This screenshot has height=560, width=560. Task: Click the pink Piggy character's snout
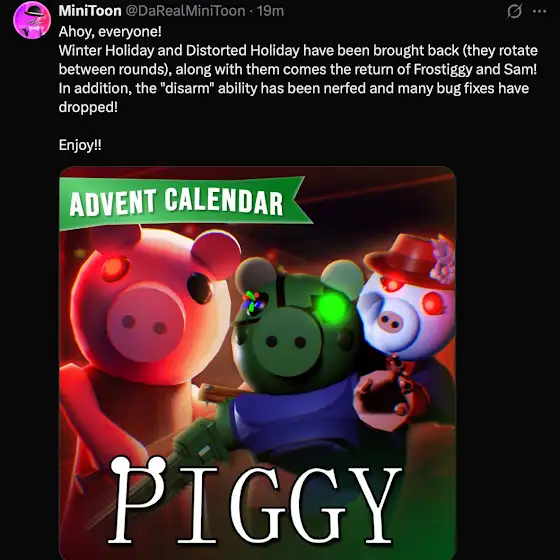[145, 322]
